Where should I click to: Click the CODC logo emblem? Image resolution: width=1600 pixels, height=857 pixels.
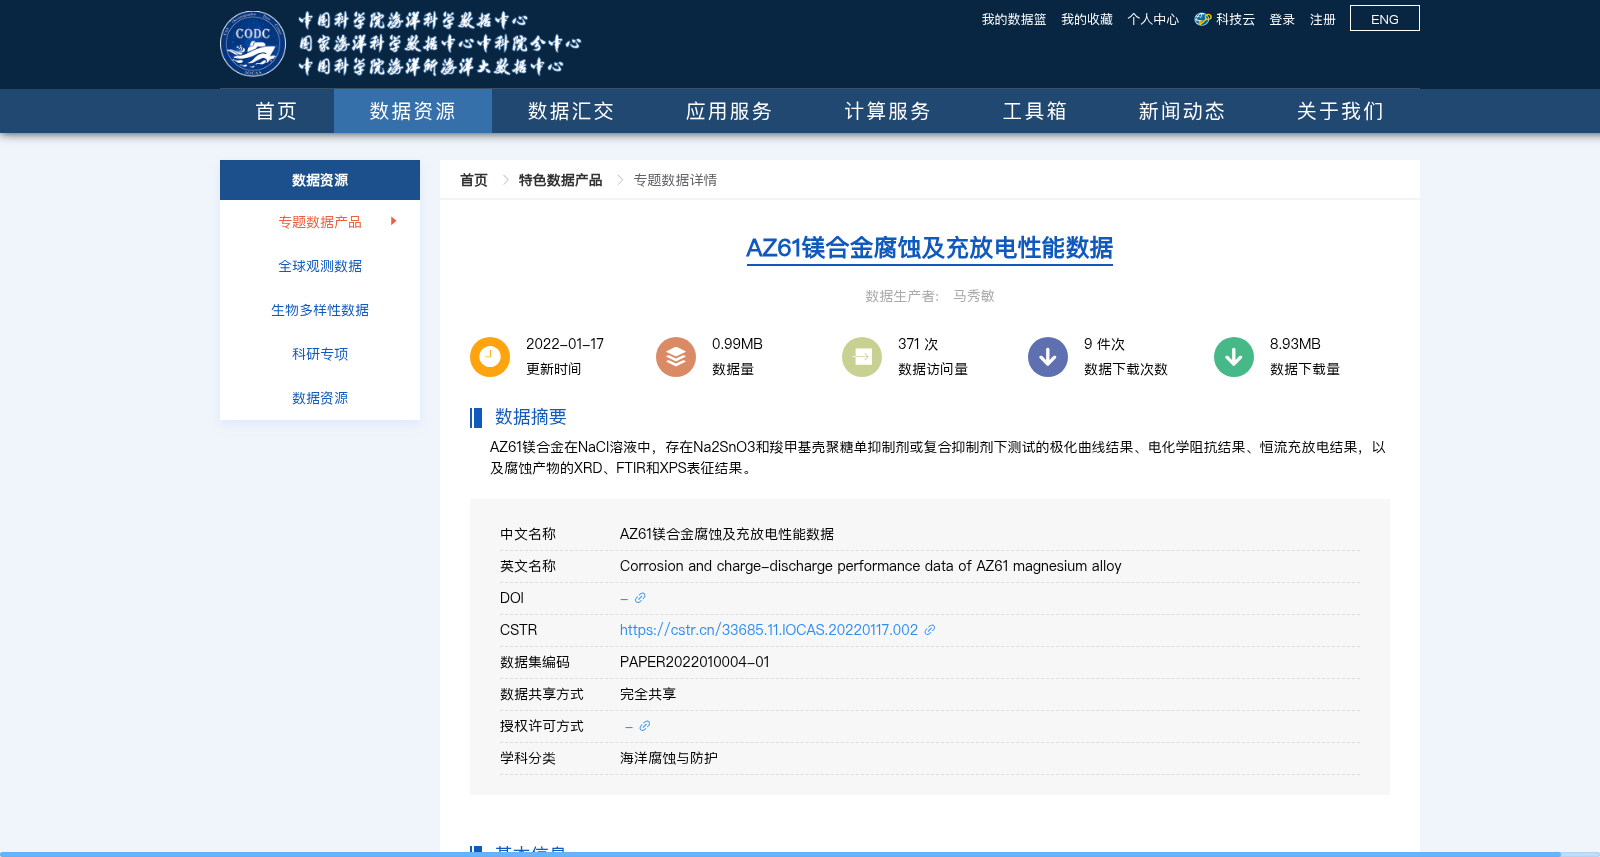[x=253, y=43]
